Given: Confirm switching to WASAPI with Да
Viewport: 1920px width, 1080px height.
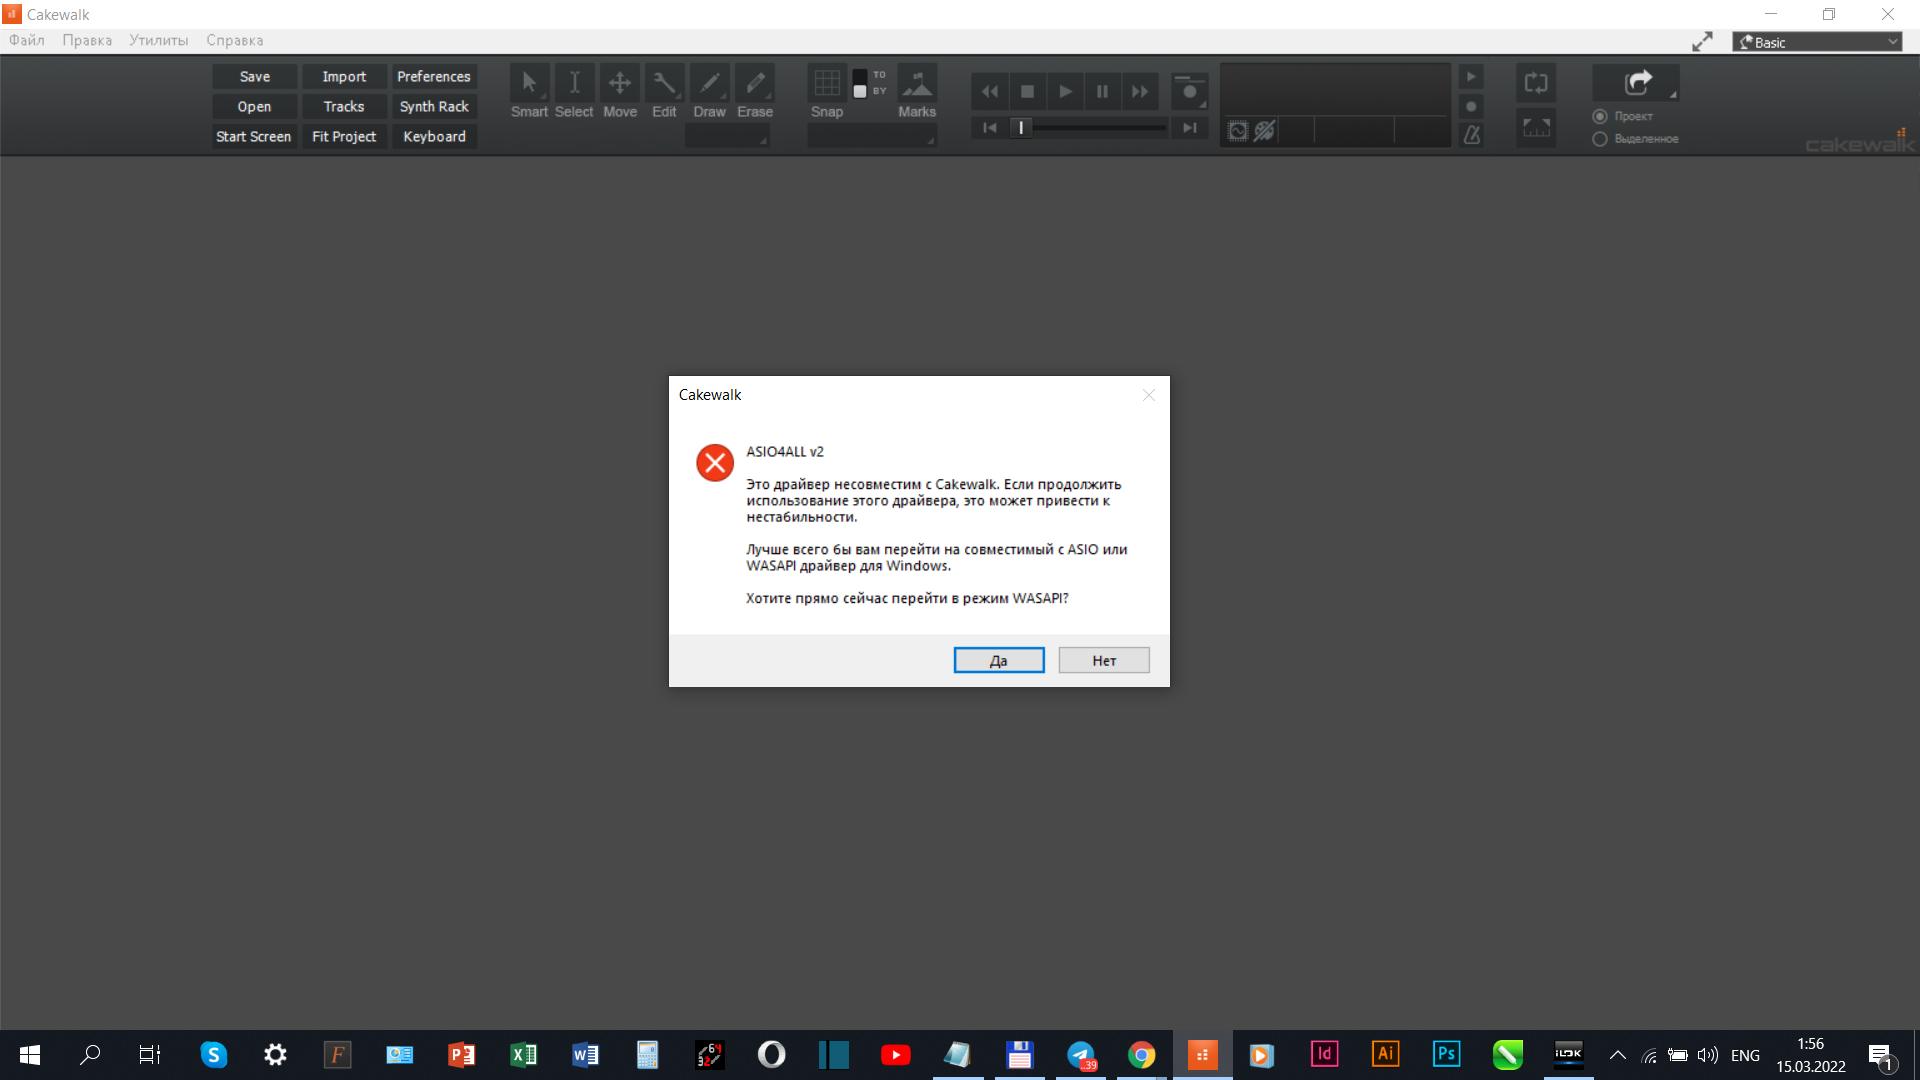Looking at the screenshot, I should [999, 660].
